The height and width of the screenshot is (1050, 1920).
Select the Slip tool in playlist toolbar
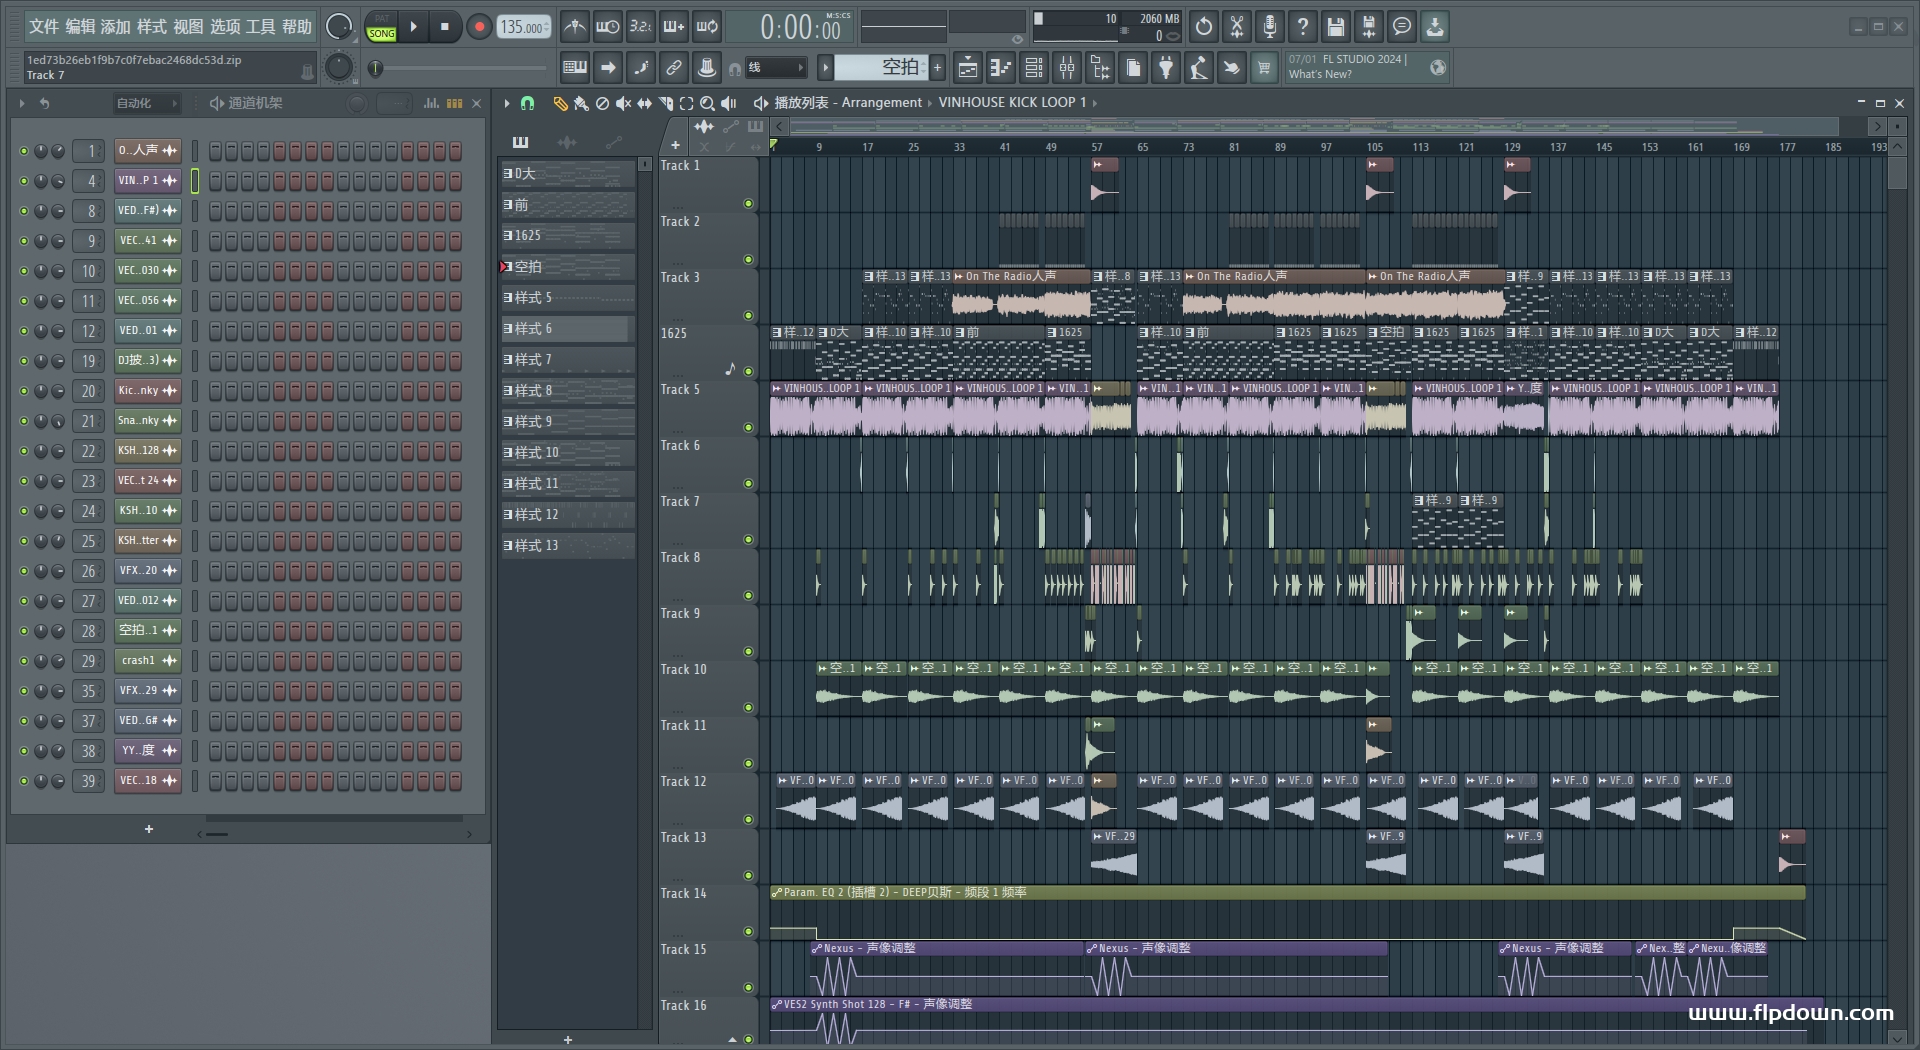(x=644, y=103)
